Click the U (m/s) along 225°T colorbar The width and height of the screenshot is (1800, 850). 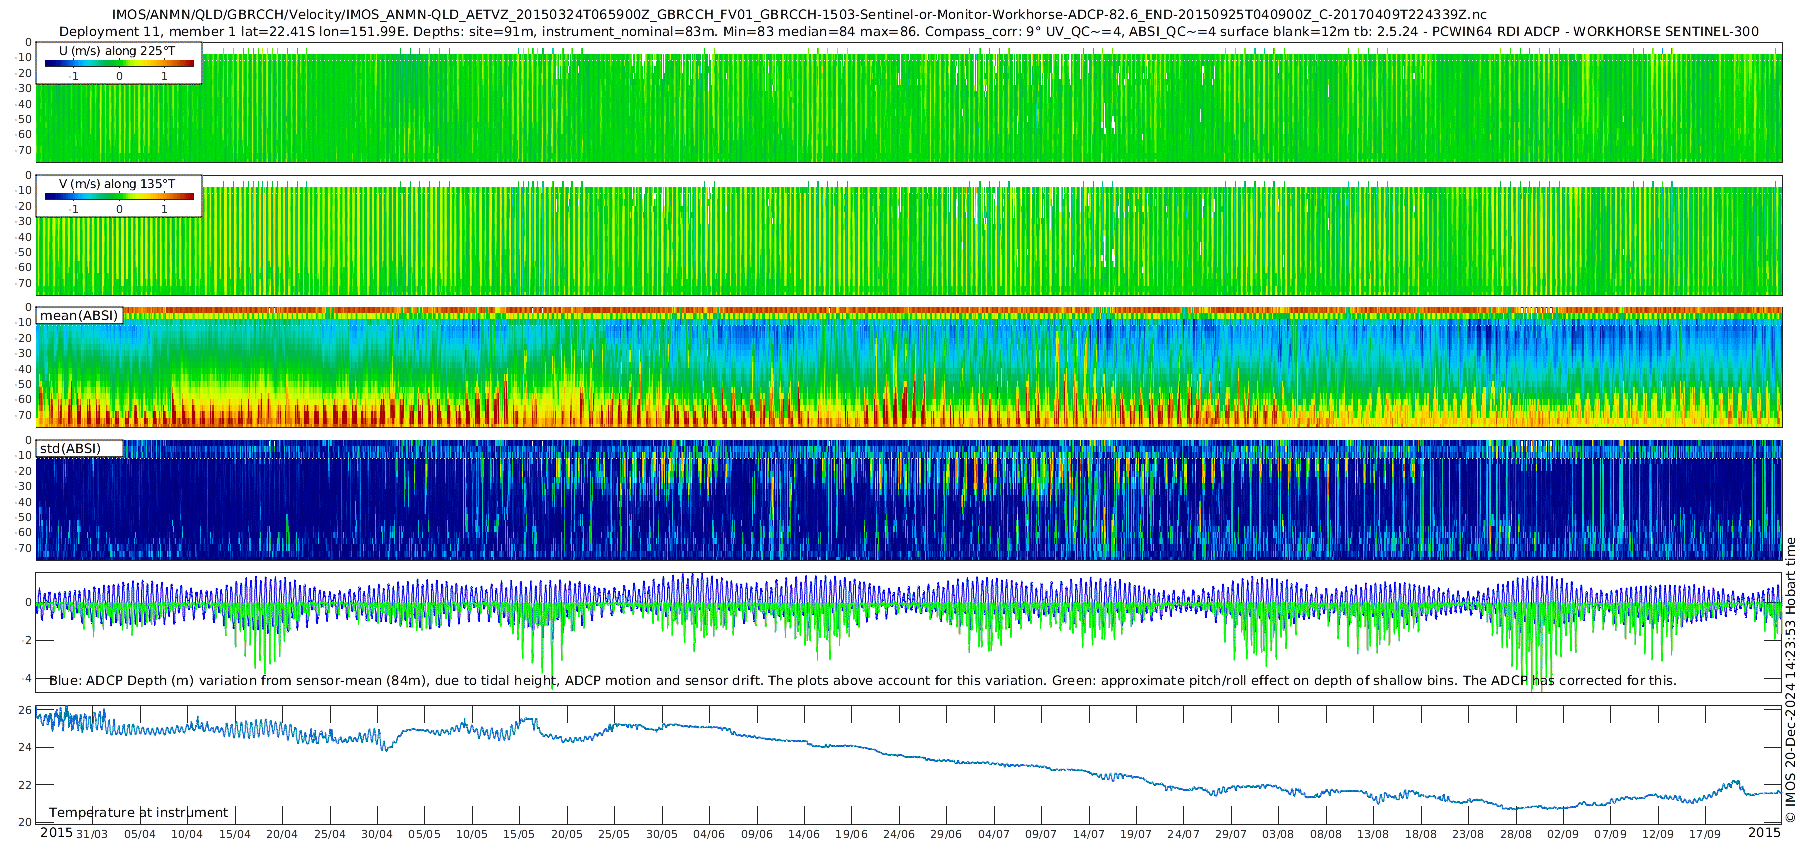click(119, 64)
